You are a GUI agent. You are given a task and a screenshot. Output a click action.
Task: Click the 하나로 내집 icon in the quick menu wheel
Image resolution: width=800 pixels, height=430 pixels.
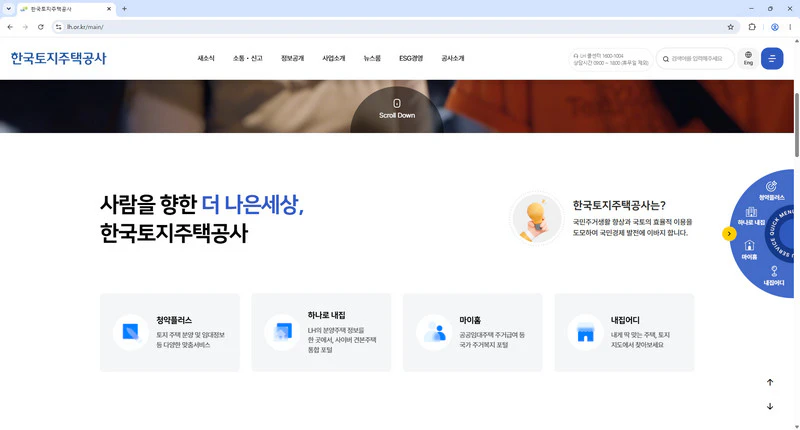point(751,212)
